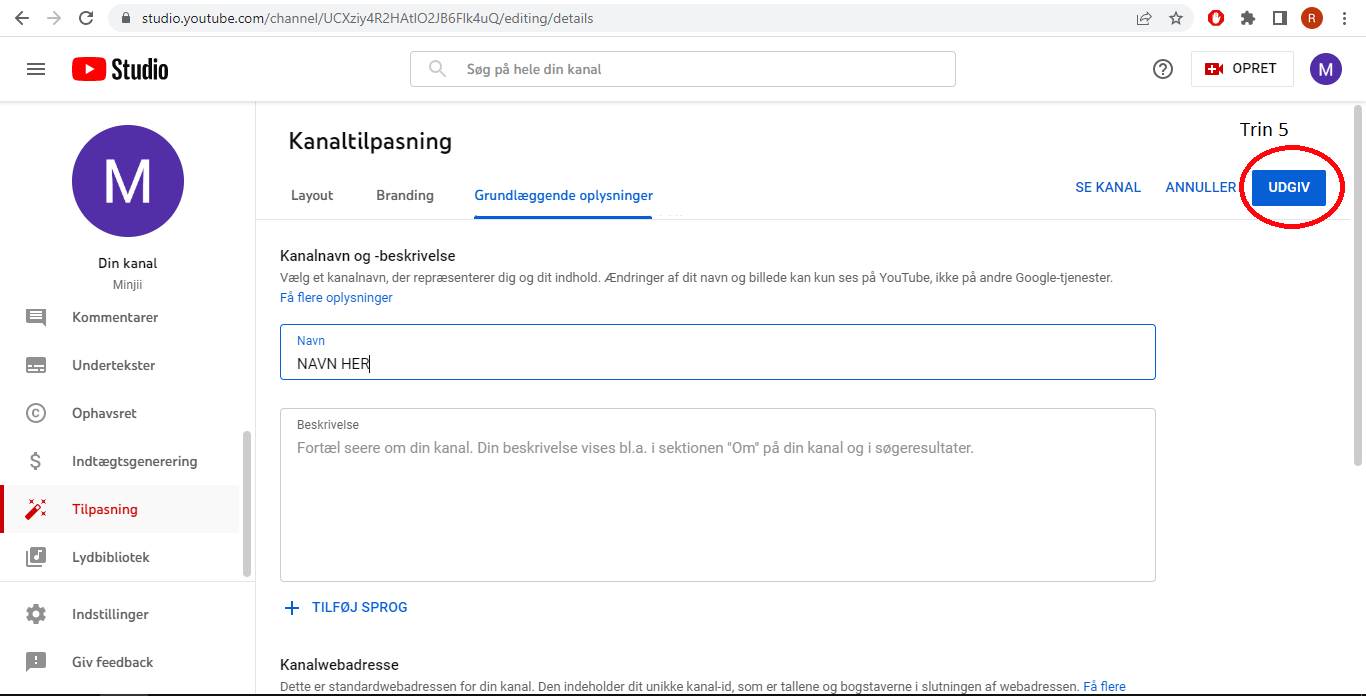
Task: Open Indtægtsgenerering dollar icon
Action: pyautogui.click(x=36, y=461)
